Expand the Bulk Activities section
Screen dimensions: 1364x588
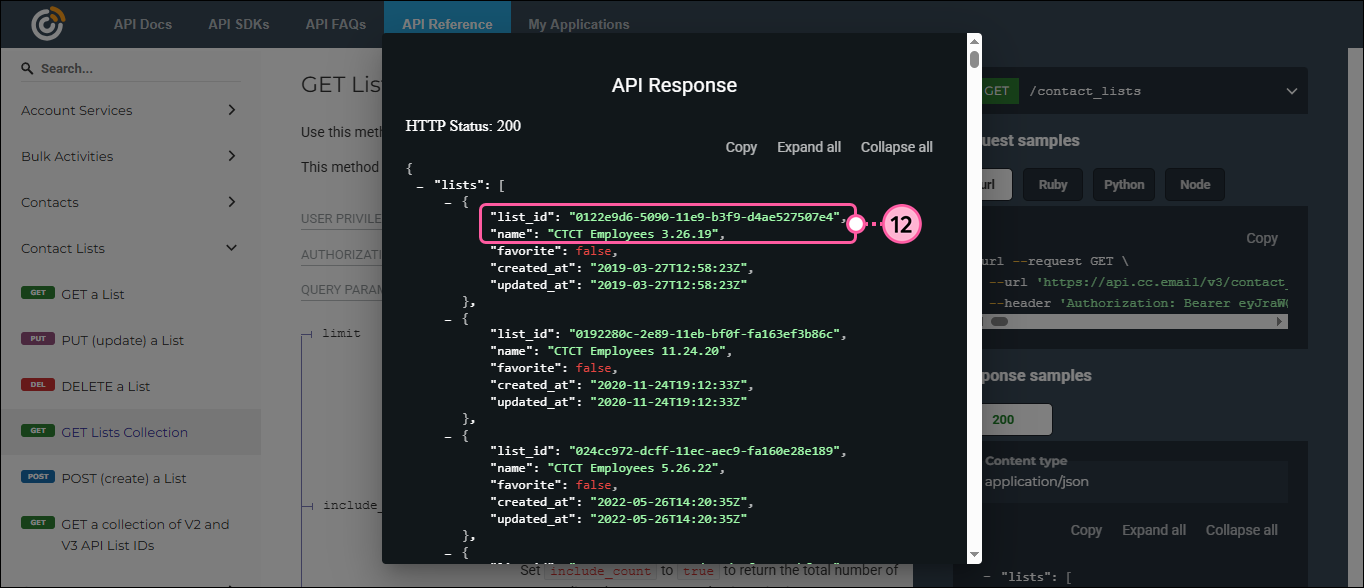point(130,156)
